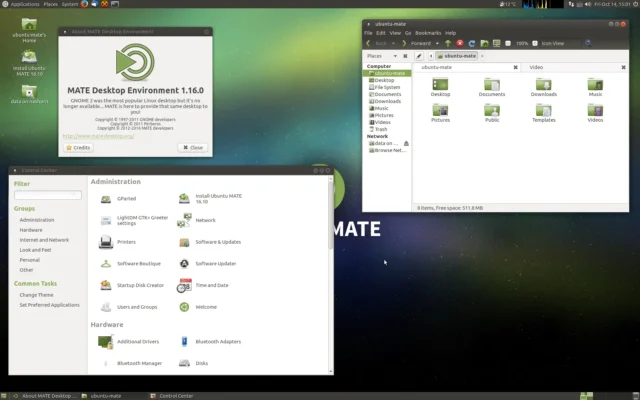Click ubuntu-mate path bar button

456,56
